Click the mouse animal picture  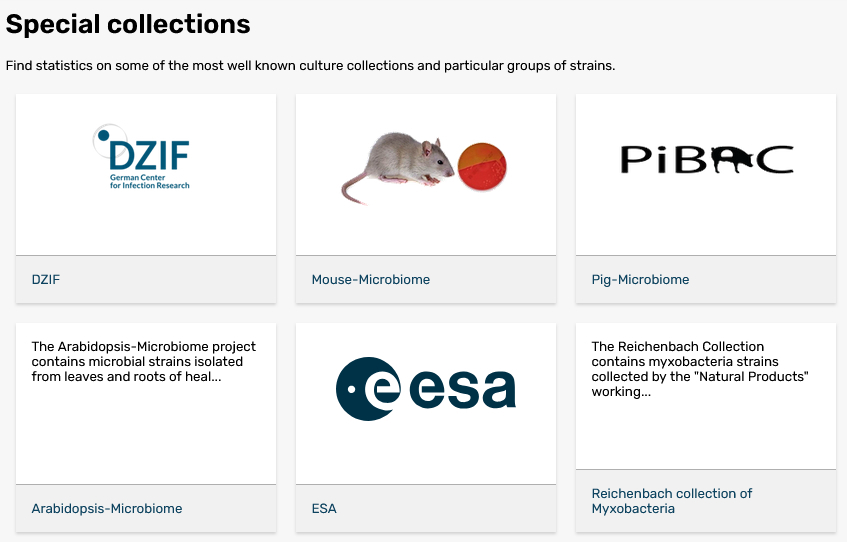(x=397, y=168)
